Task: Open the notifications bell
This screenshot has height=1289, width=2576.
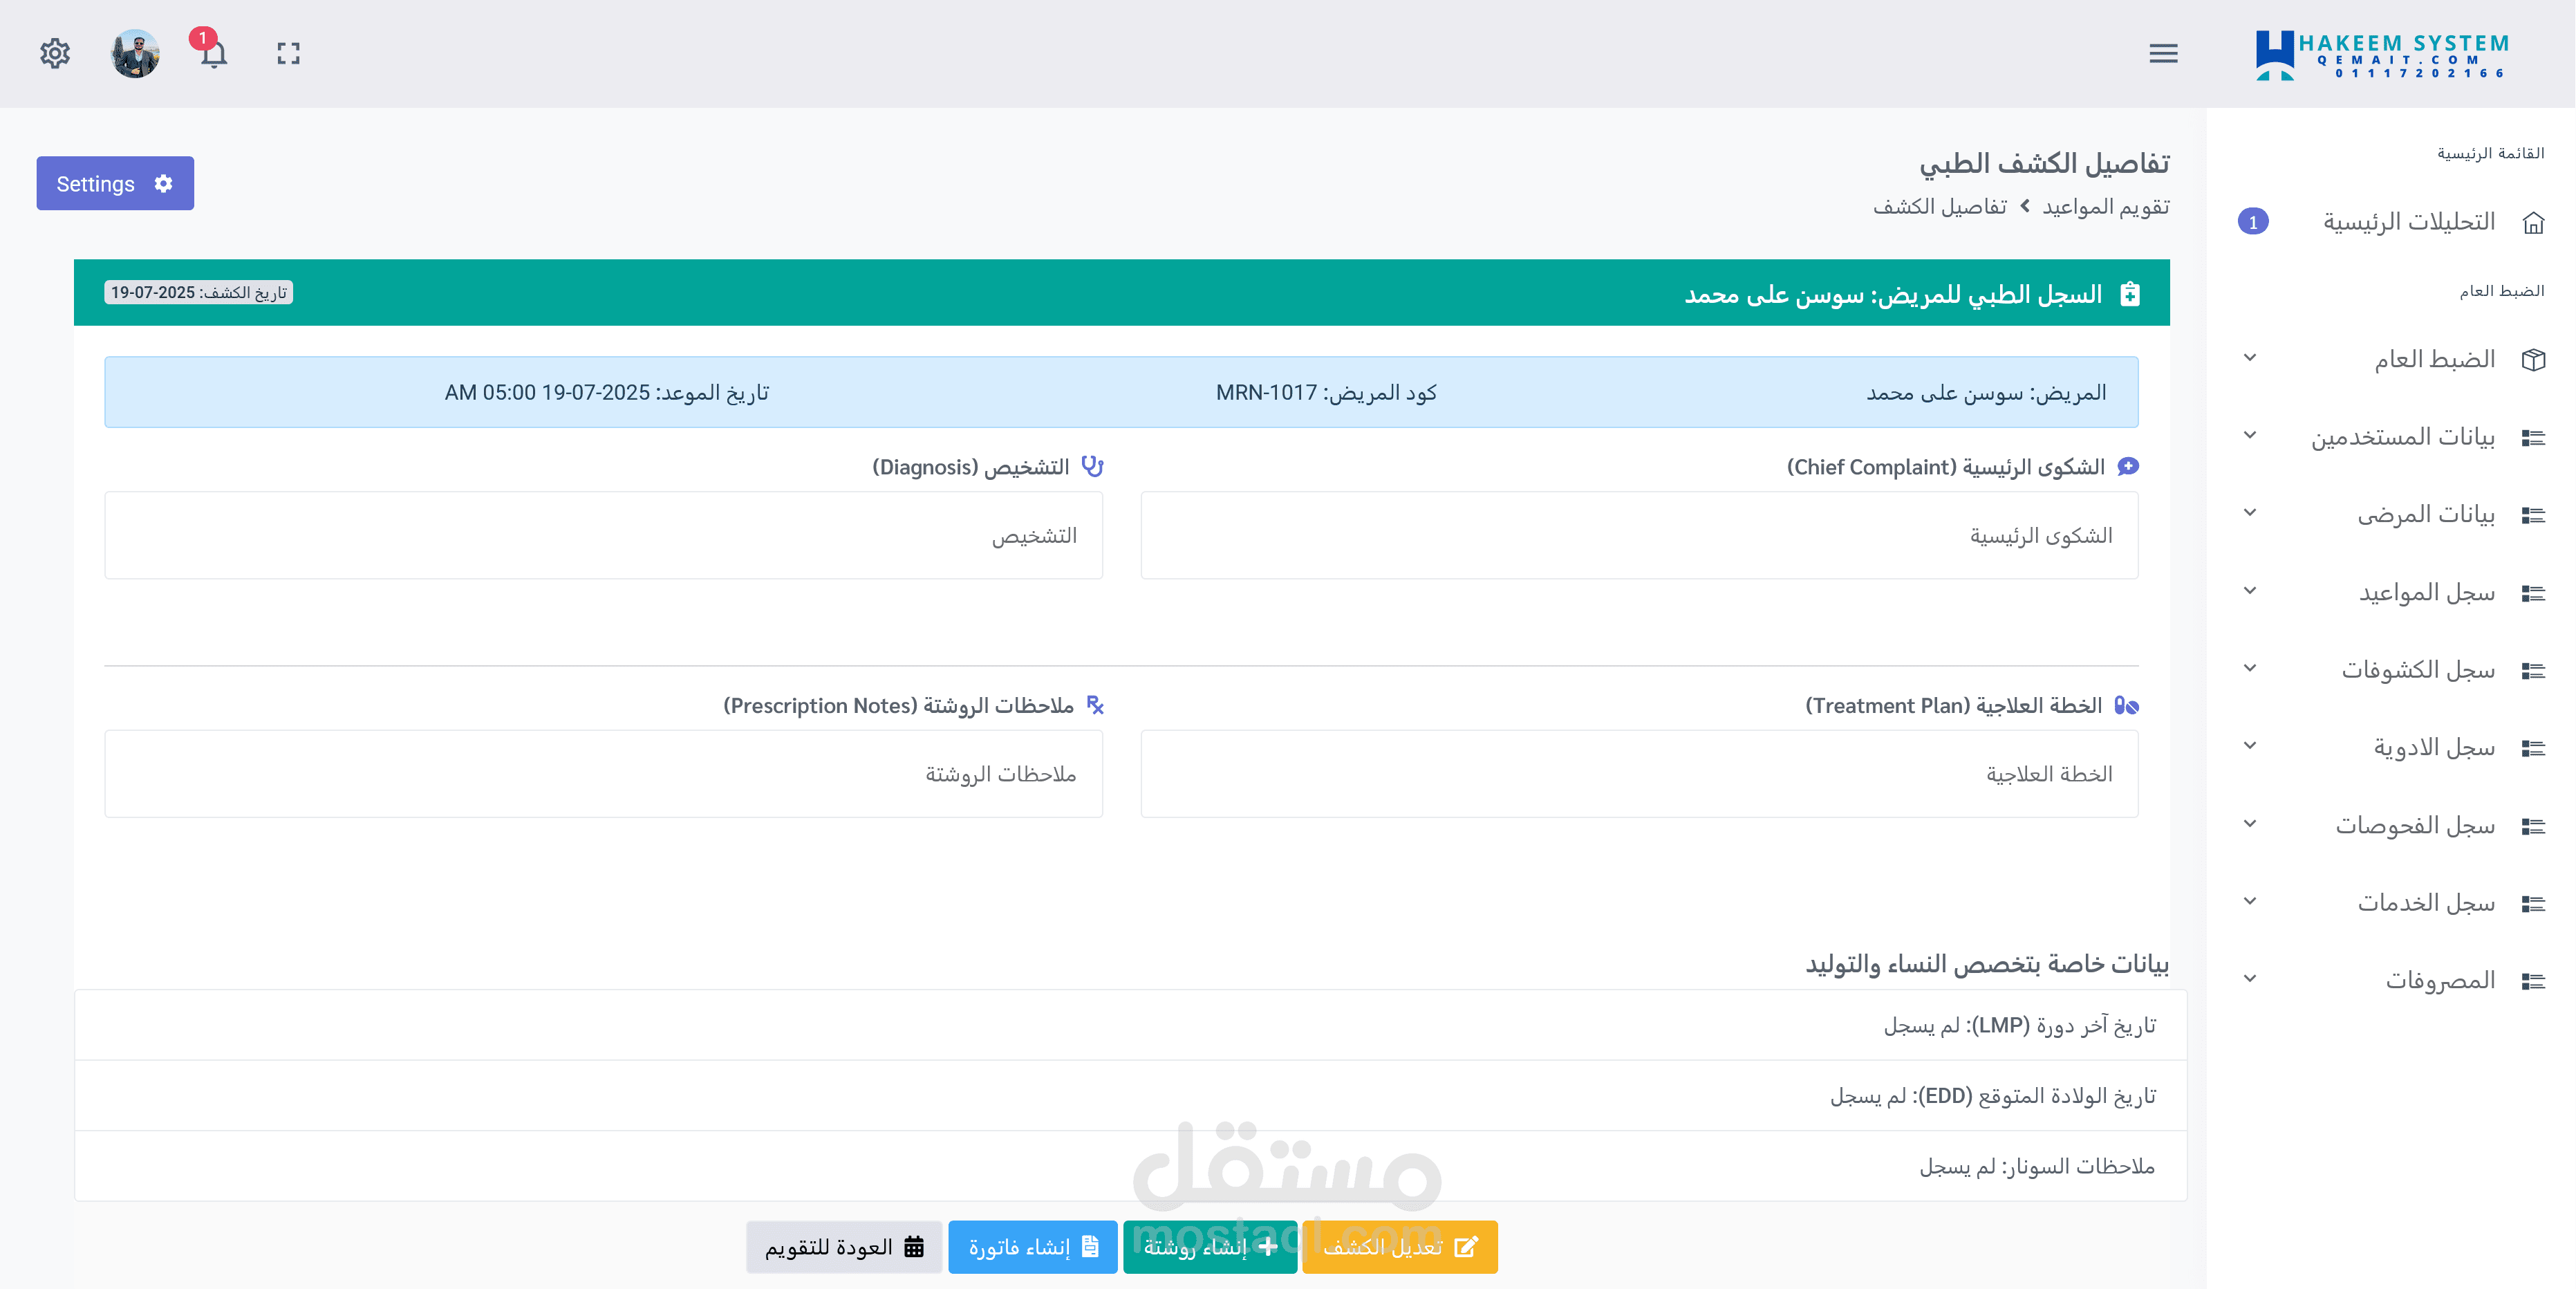Action: [x=213, y=54]
